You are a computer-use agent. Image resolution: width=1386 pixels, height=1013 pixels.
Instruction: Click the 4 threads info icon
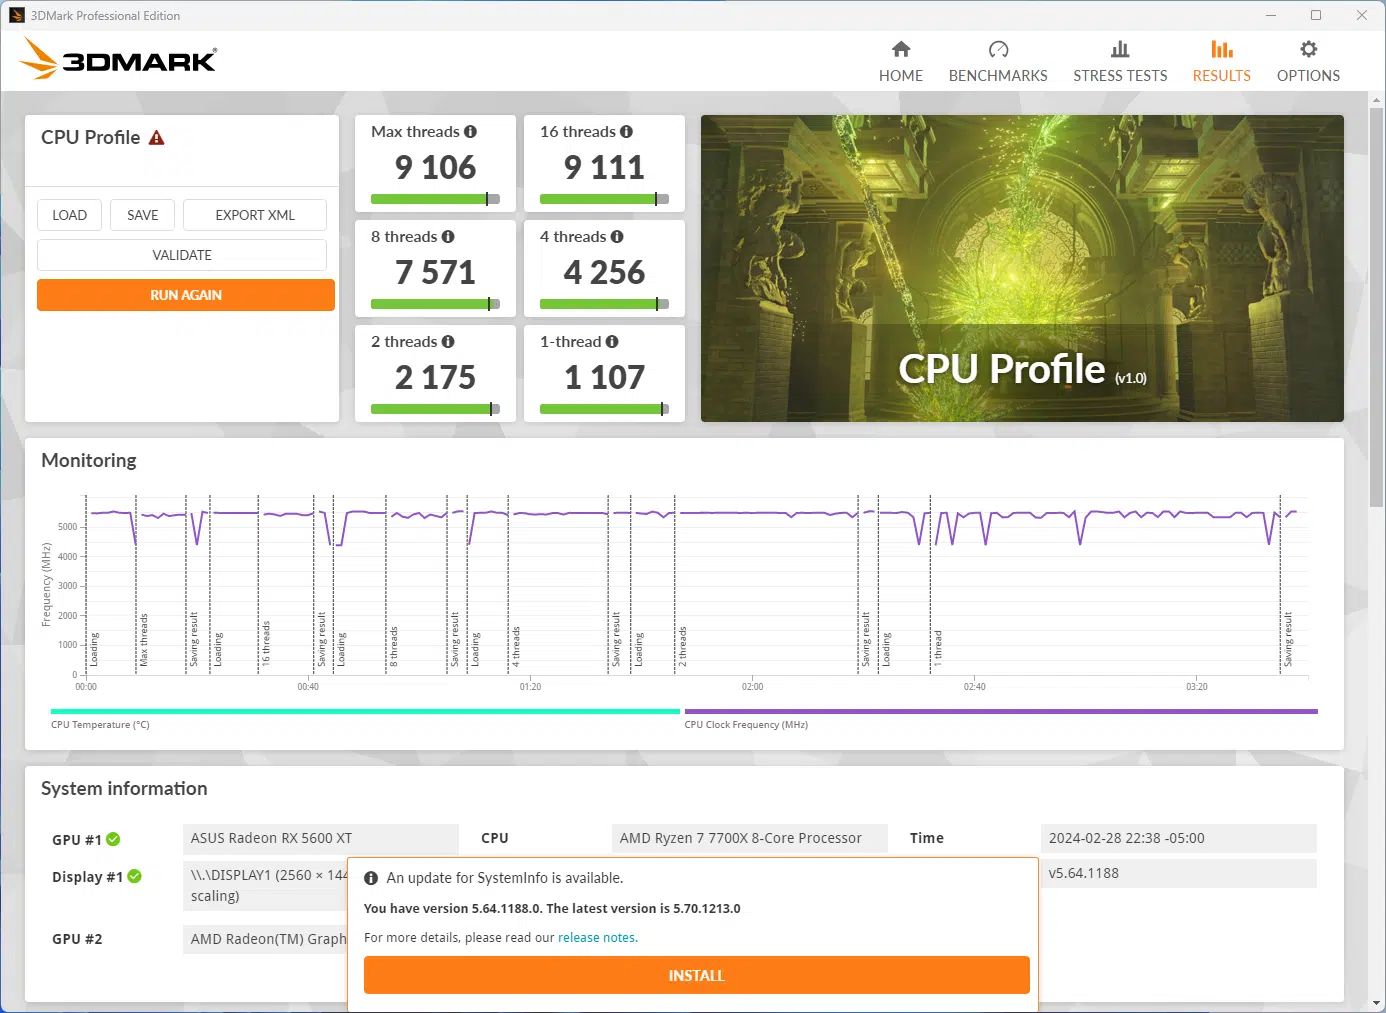617,237
